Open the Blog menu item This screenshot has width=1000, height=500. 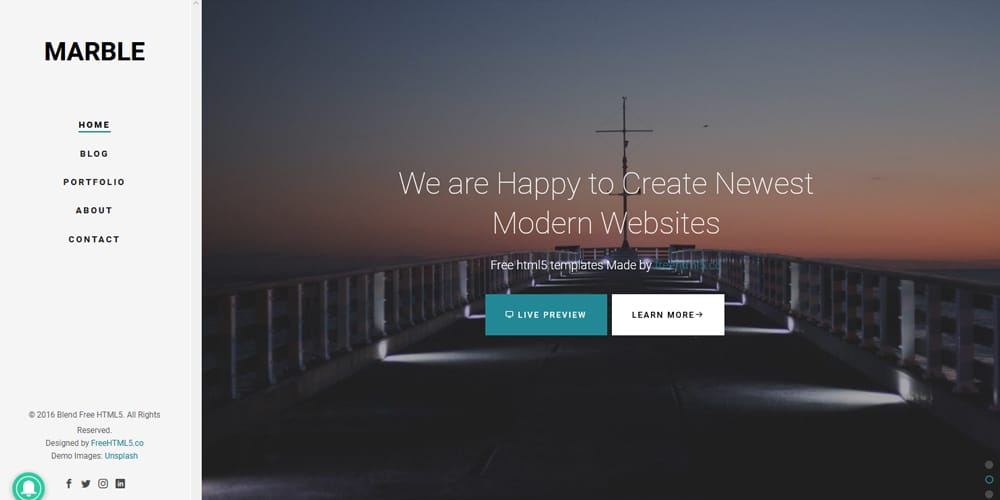click(x=94, y=154)
